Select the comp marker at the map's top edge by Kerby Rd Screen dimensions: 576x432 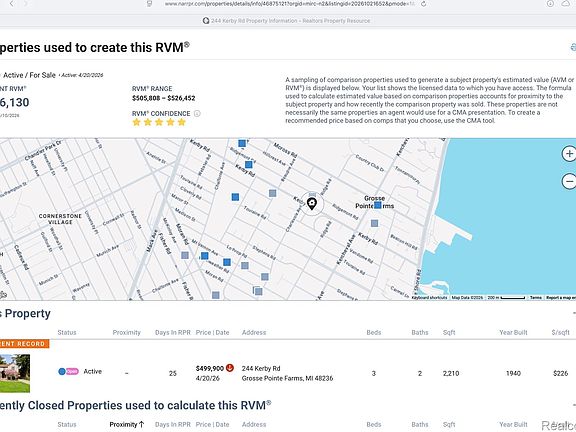click(x=242, y=143)
